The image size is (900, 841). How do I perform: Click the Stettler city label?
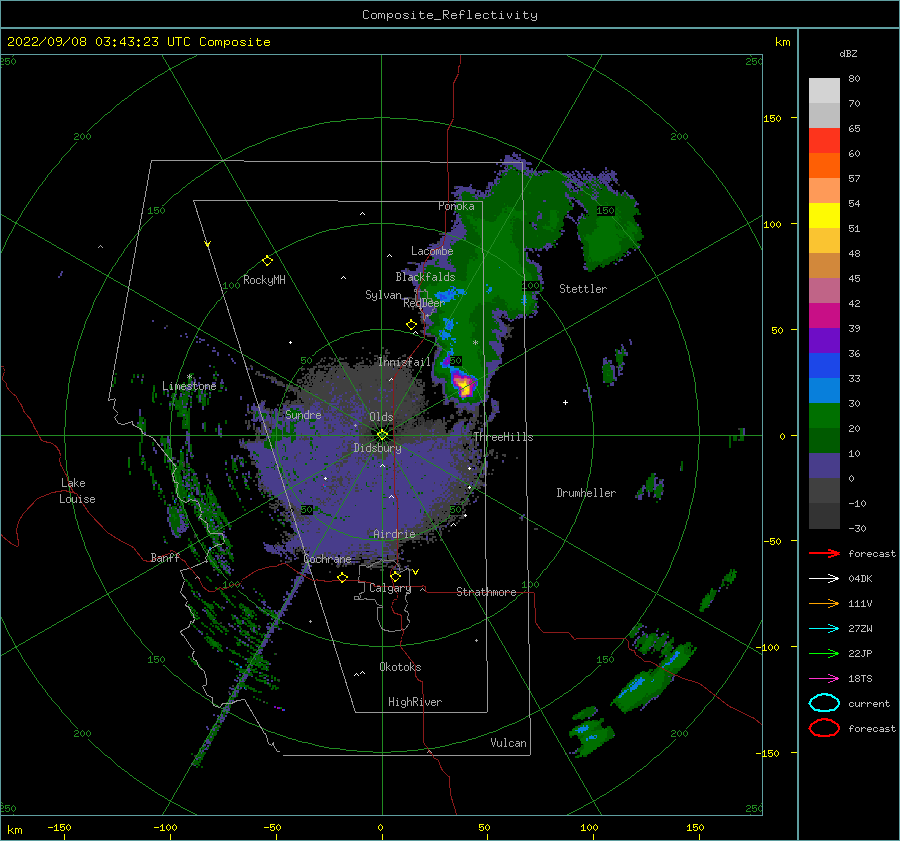pos(583,289)
